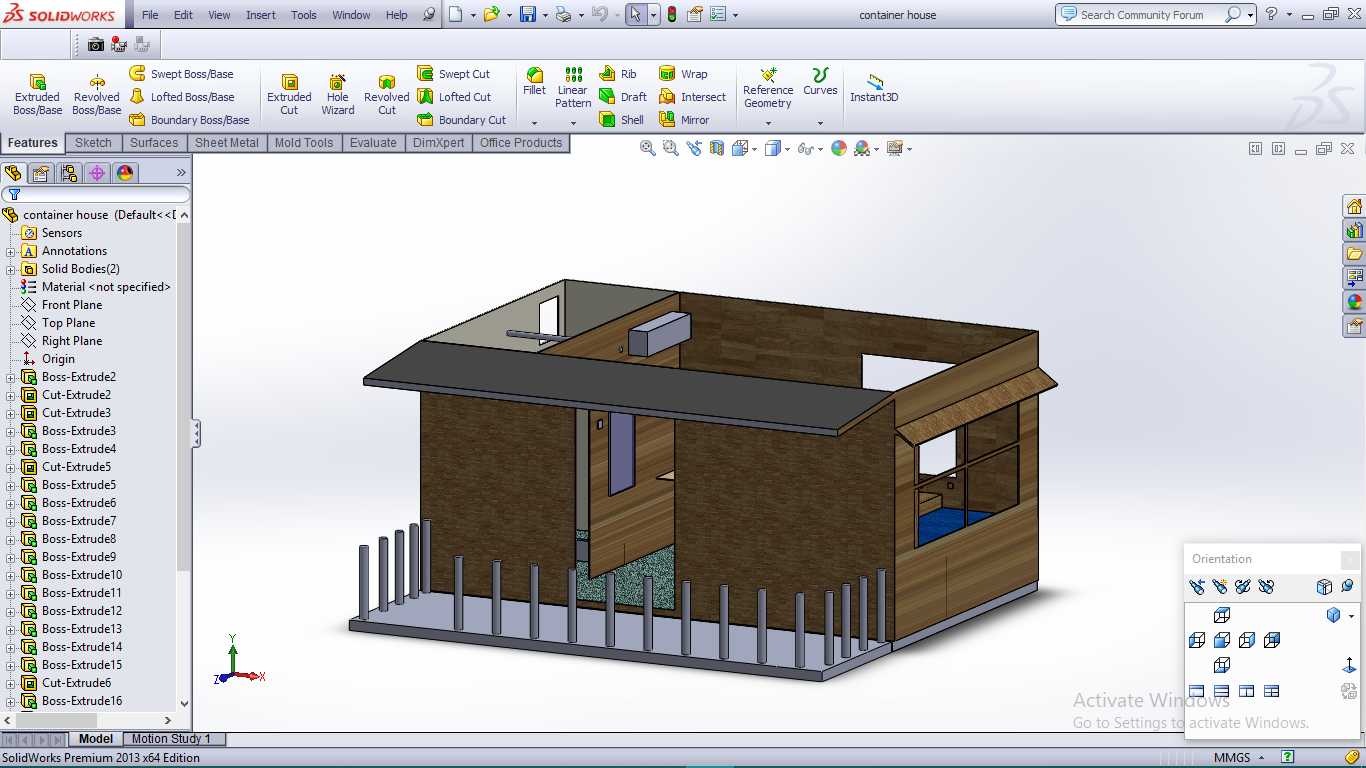This screenshot has height=768, width=1366.
Task: Select the Front Plane in tree
Action: coord(72,305)
